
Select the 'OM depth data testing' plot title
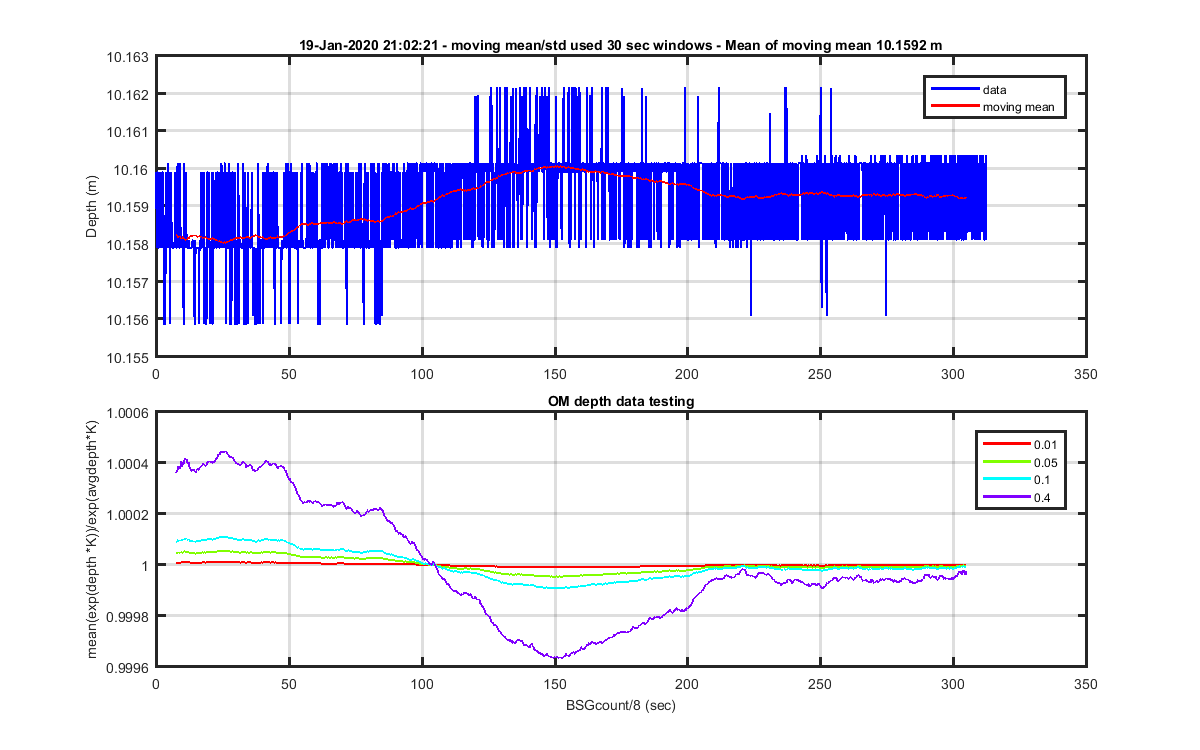(621, 401)
